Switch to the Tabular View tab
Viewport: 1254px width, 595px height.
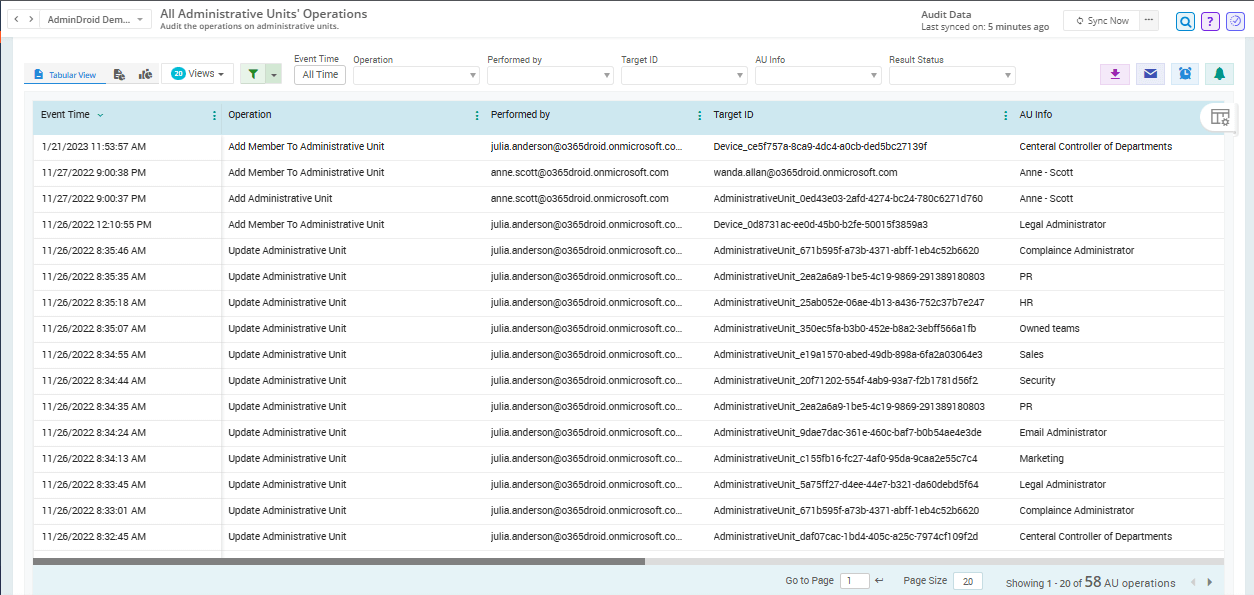66,74
